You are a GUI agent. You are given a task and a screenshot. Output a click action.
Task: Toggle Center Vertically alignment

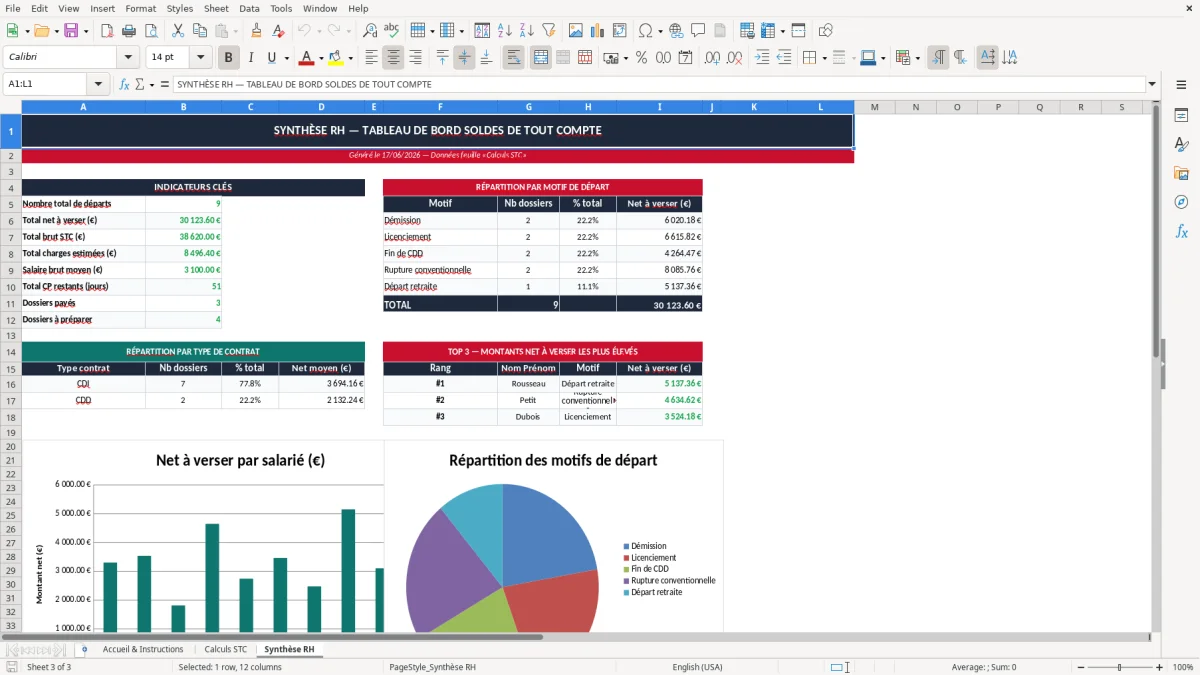click(x=464, y=58)
